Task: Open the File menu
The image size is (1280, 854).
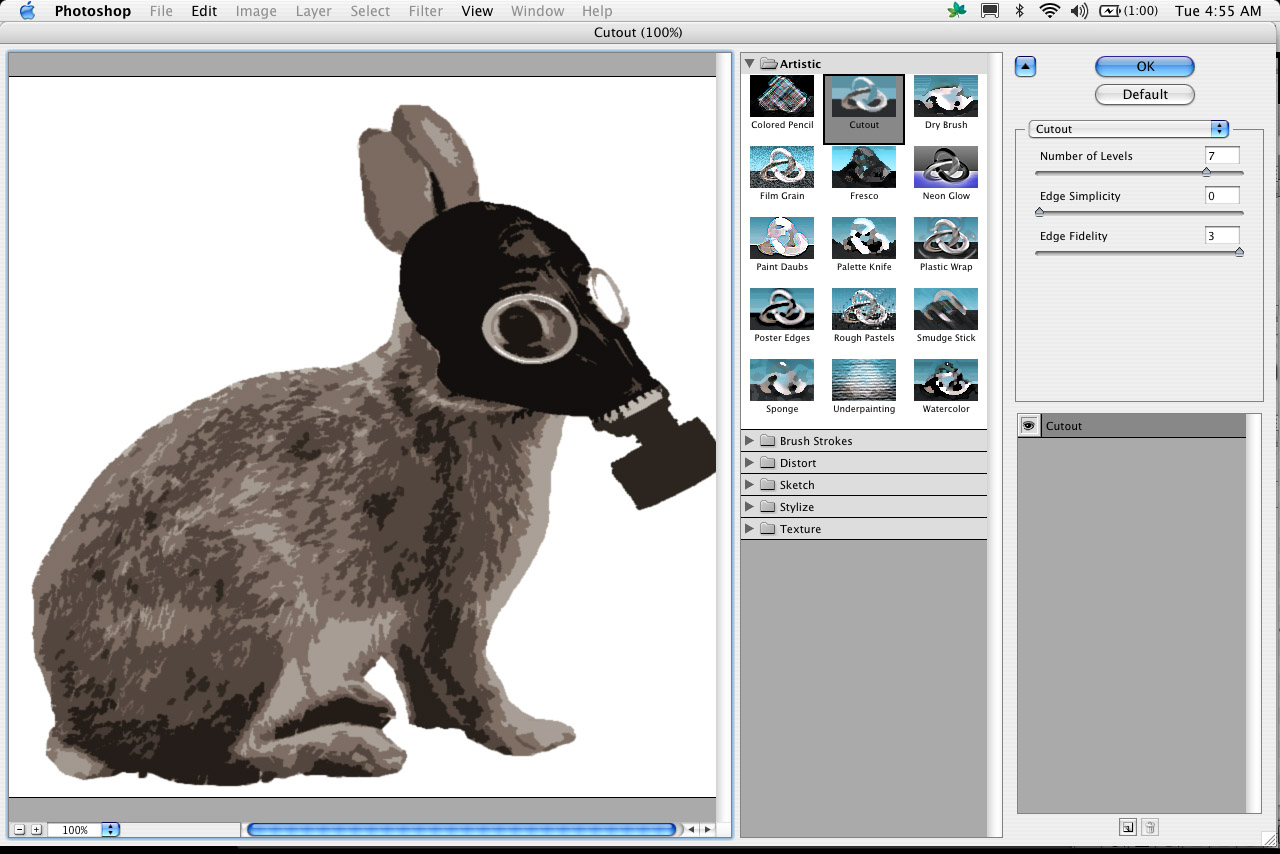Action: click(x=161, y=11)
